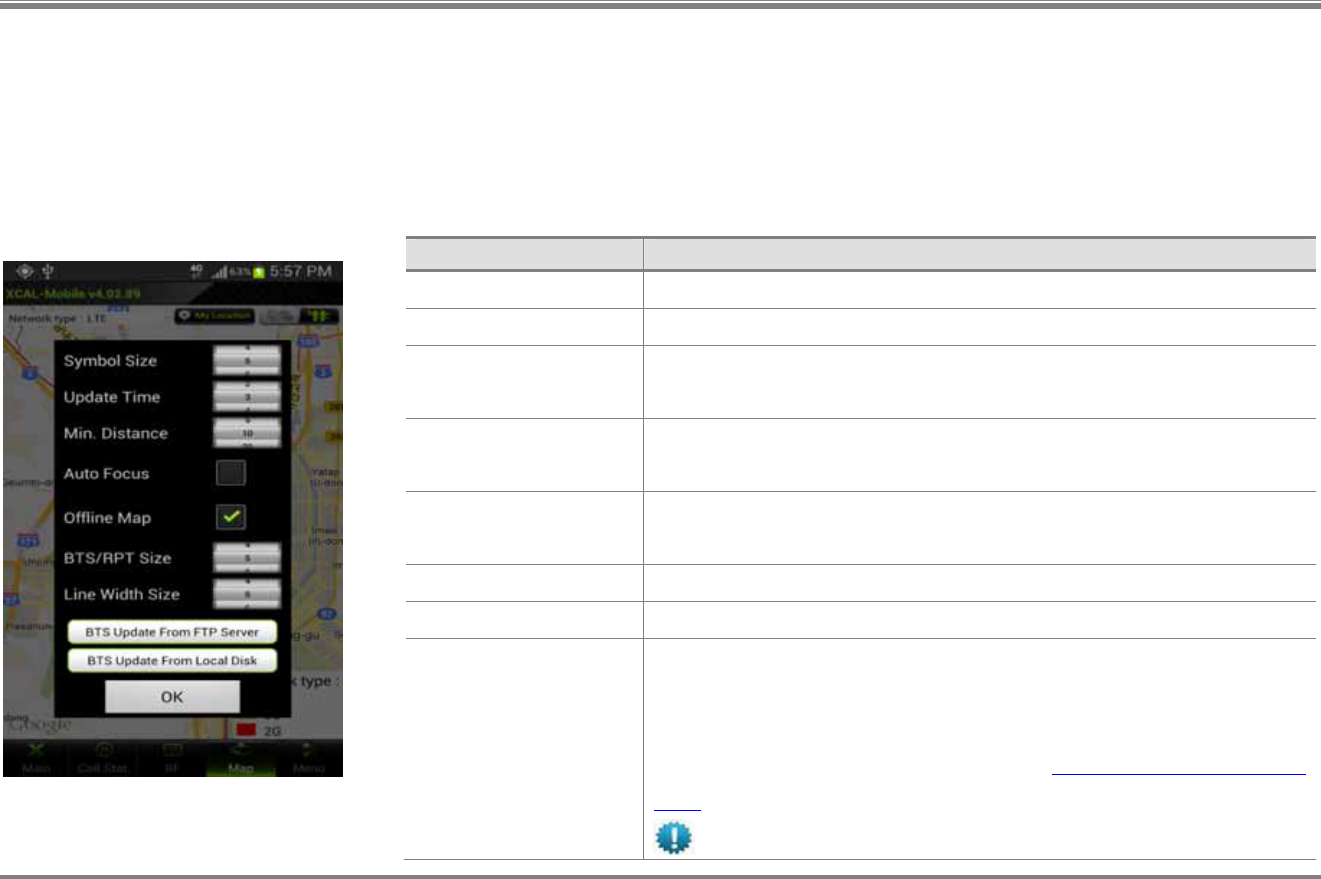Confirm map settings with OK

(x=172, y=697)
